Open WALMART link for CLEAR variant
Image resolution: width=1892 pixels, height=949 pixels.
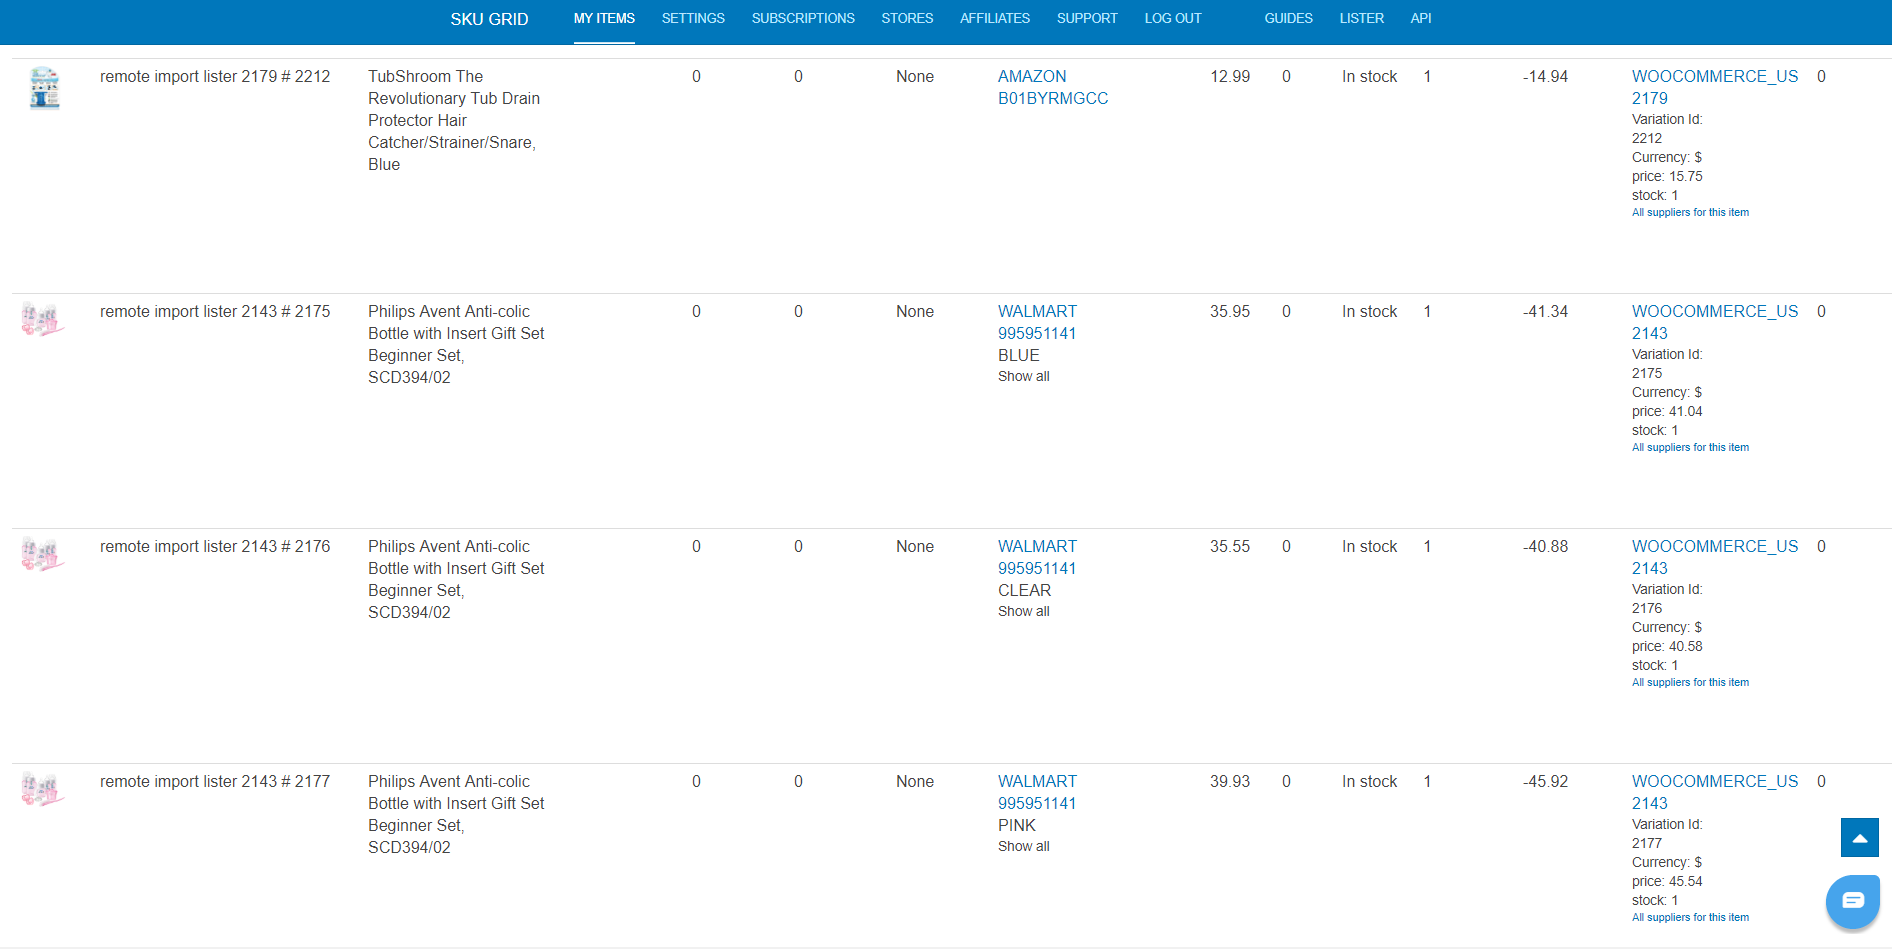1037,546
